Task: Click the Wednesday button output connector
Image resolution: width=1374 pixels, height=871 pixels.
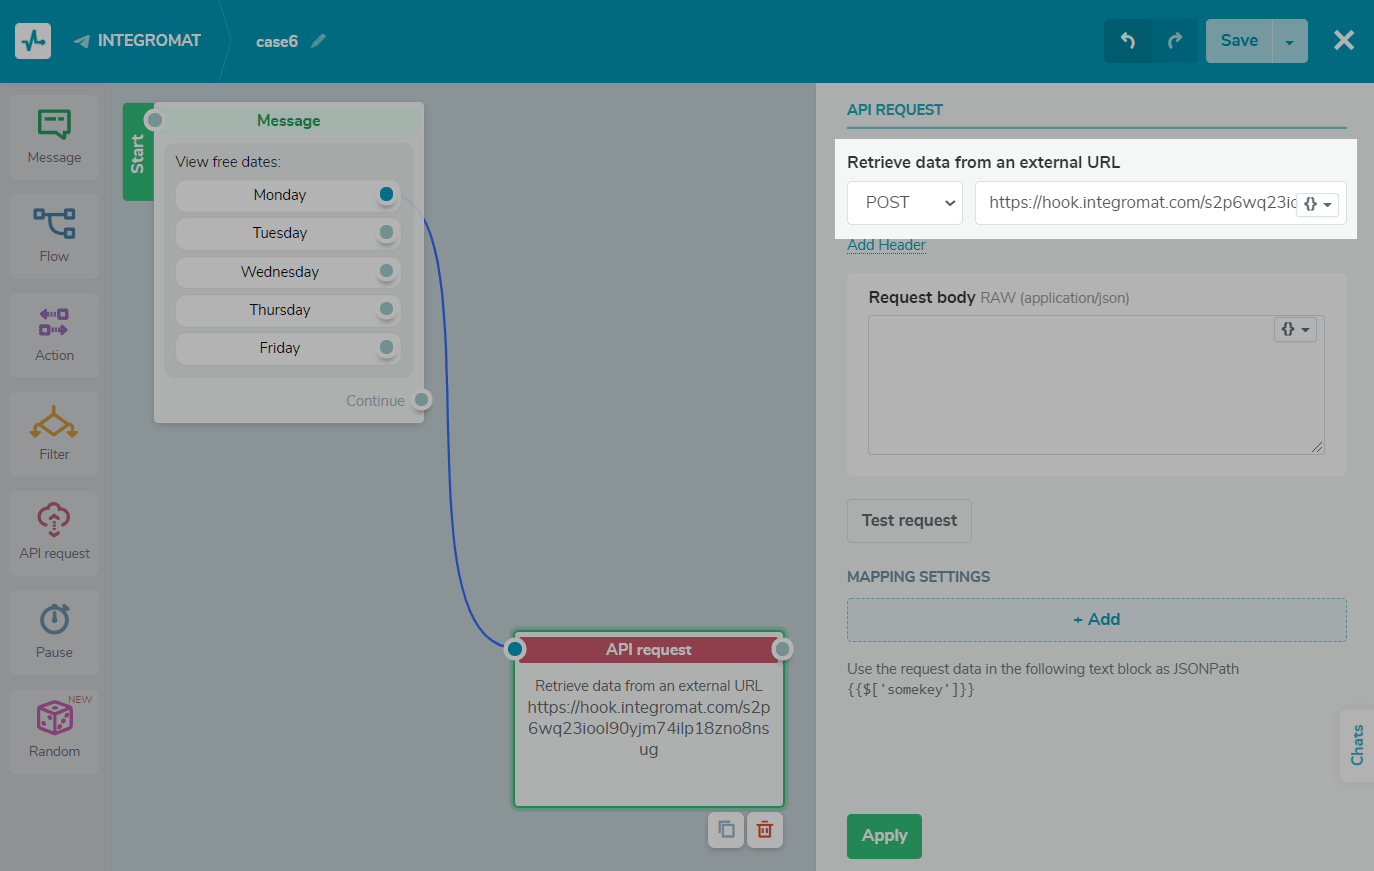Action: click(386, 271)
